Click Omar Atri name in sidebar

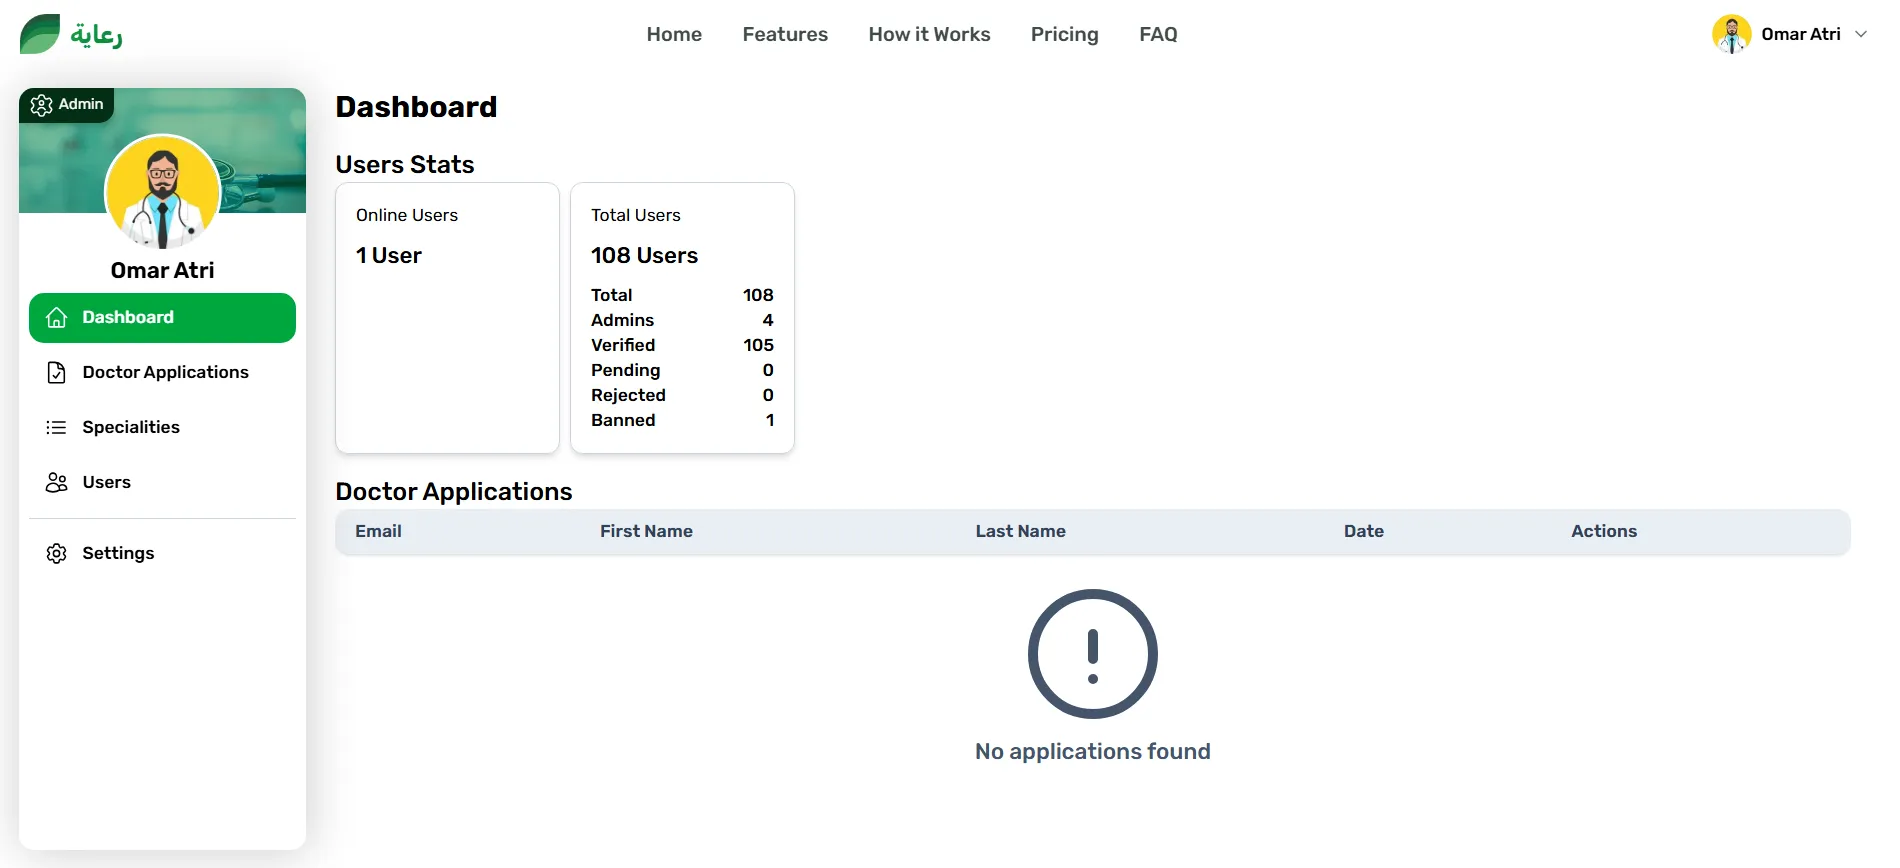(x=162, y=270)
